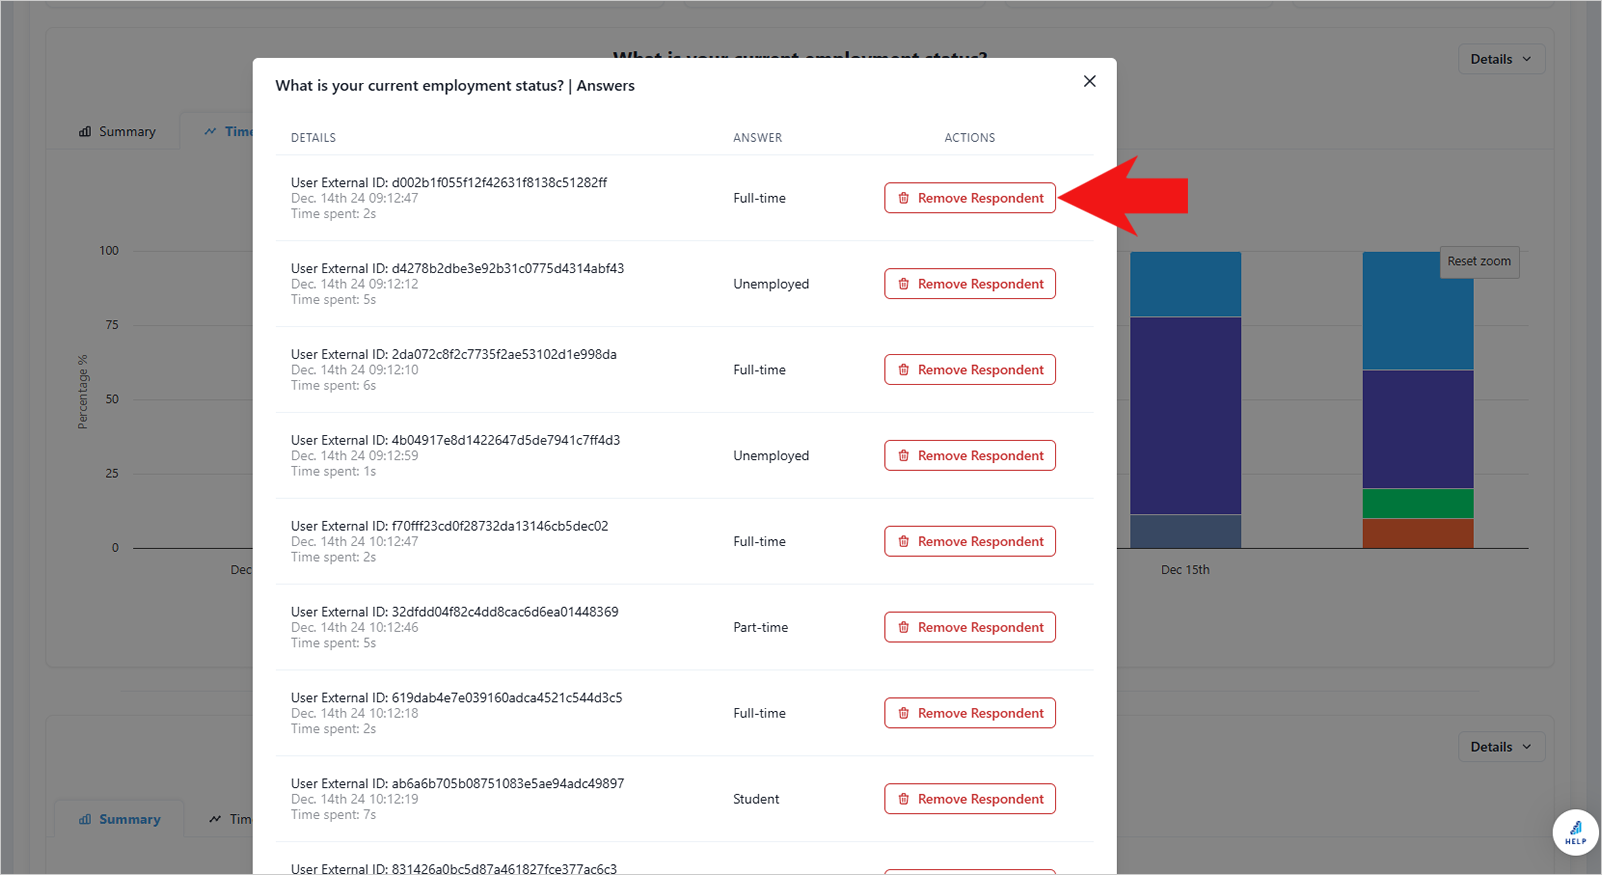This screenshot has width=1602, height=875.
Task: Expand the lower Details dropdown
Action: pyautogui.click(x=1500, y=747)
